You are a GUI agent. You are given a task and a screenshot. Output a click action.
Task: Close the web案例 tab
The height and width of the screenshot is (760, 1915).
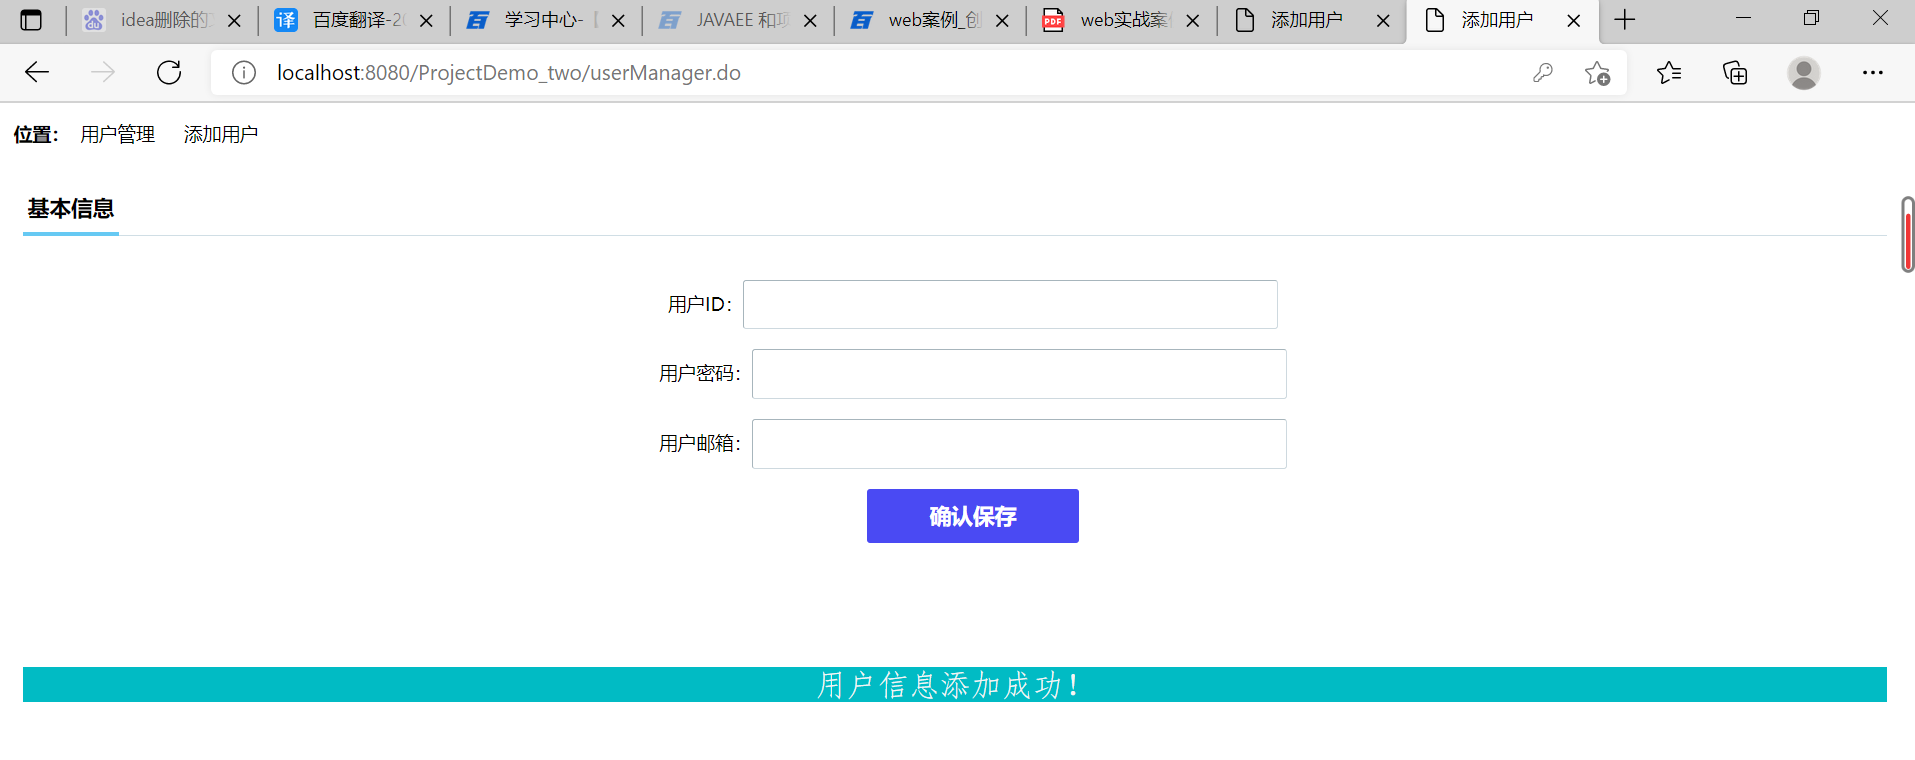pyautogui.click(x=1002, y=20)
